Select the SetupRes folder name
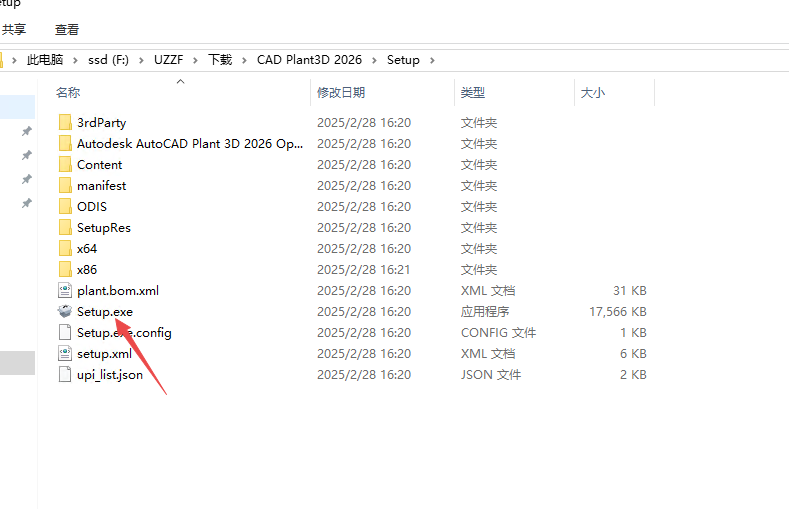This screenshot has width=789, height=509. coord(104,228)
